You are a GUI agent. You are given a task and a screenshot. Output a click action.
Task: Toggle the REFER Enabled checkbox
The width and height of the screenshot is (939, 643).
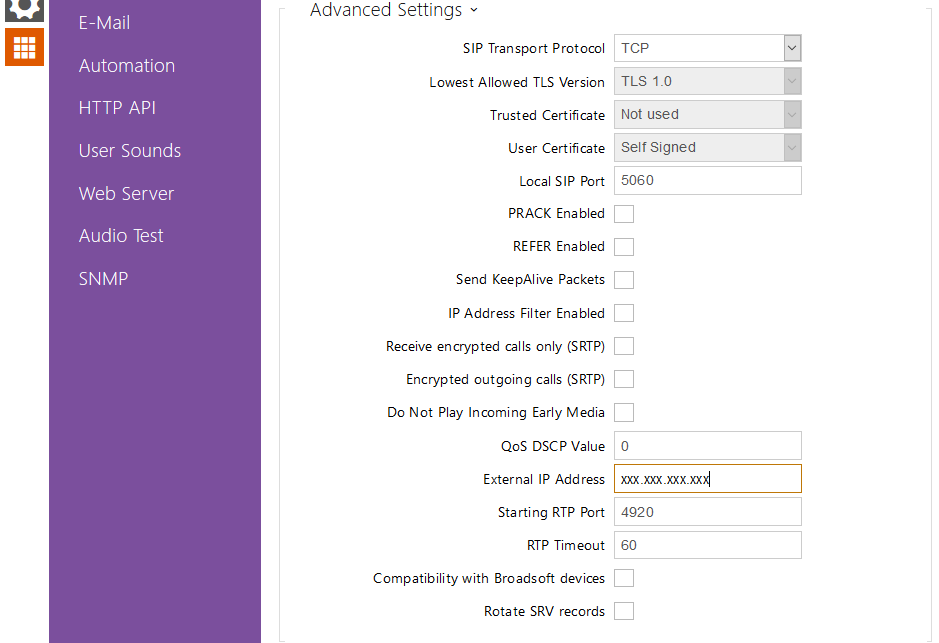click(624, 247)
